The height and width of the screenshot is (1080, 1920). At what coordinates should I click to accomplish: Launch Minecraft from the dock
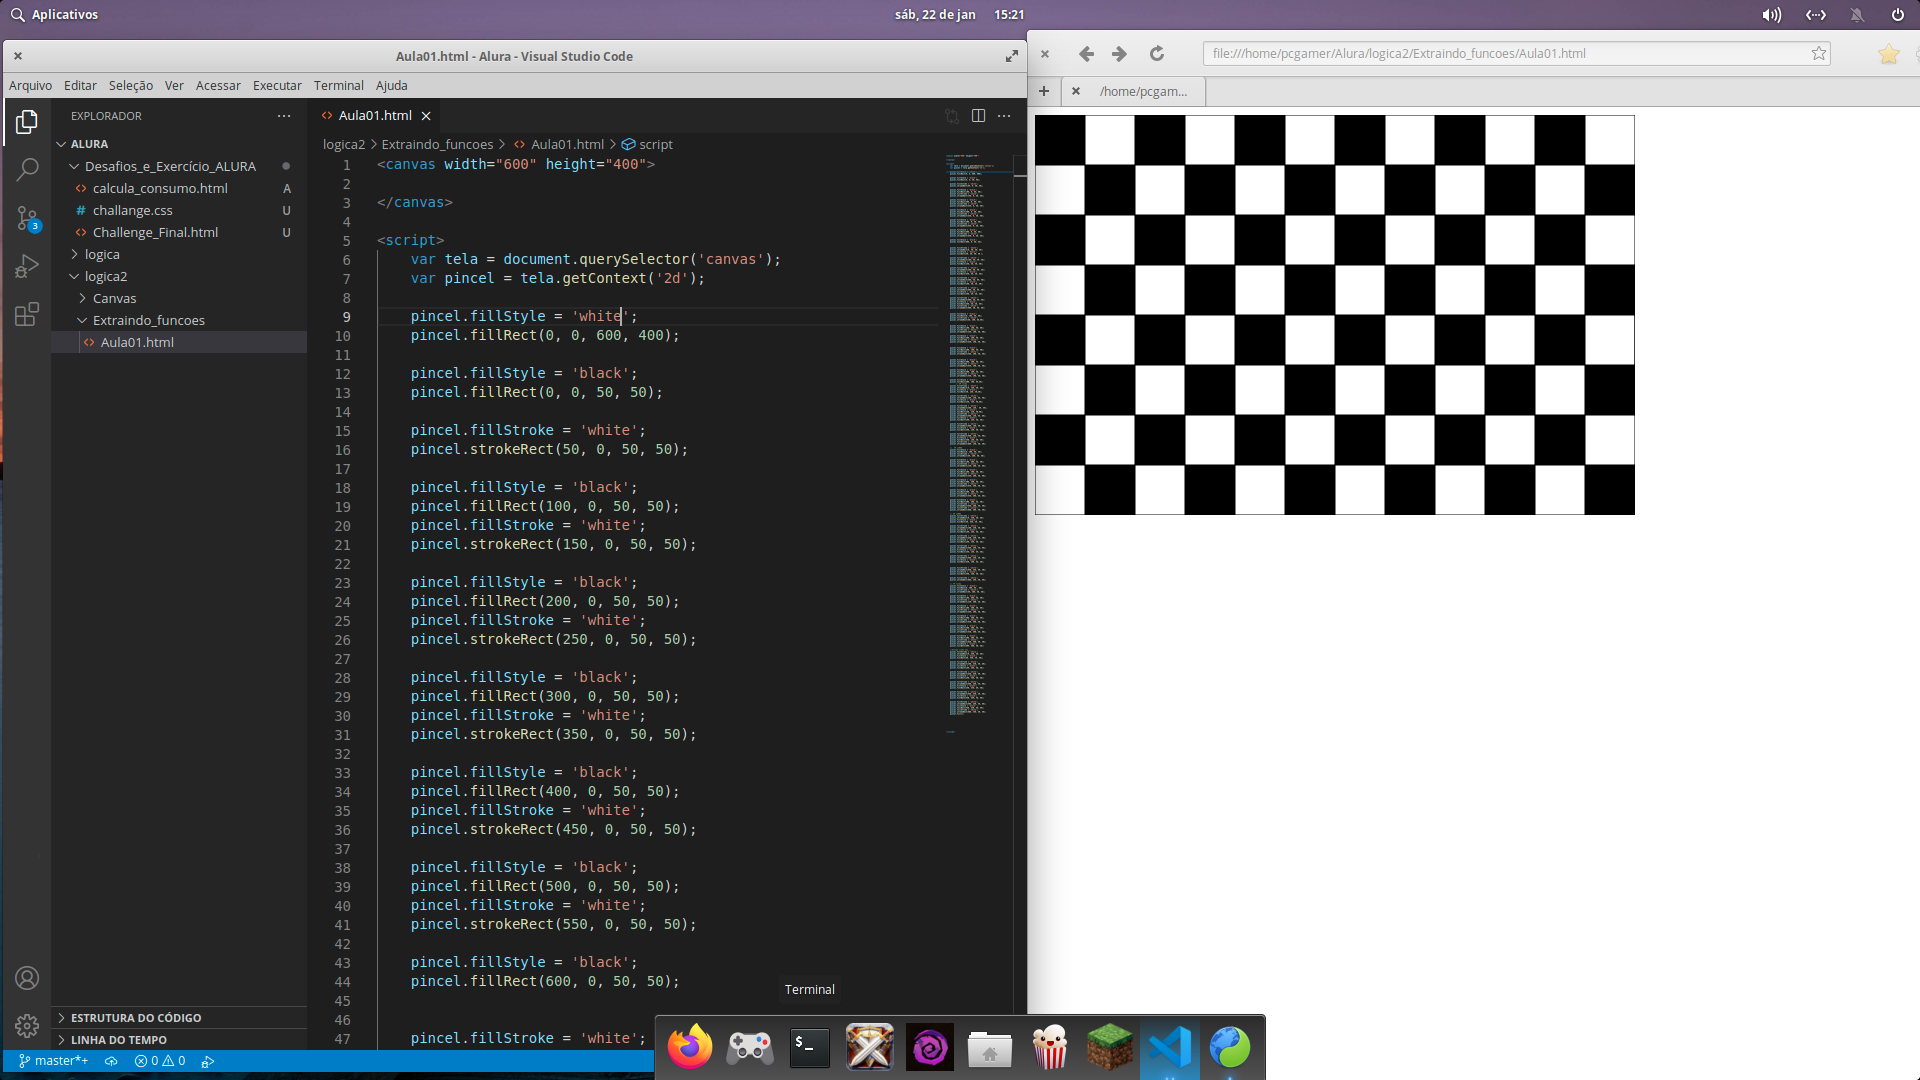pos(1110,1047)
